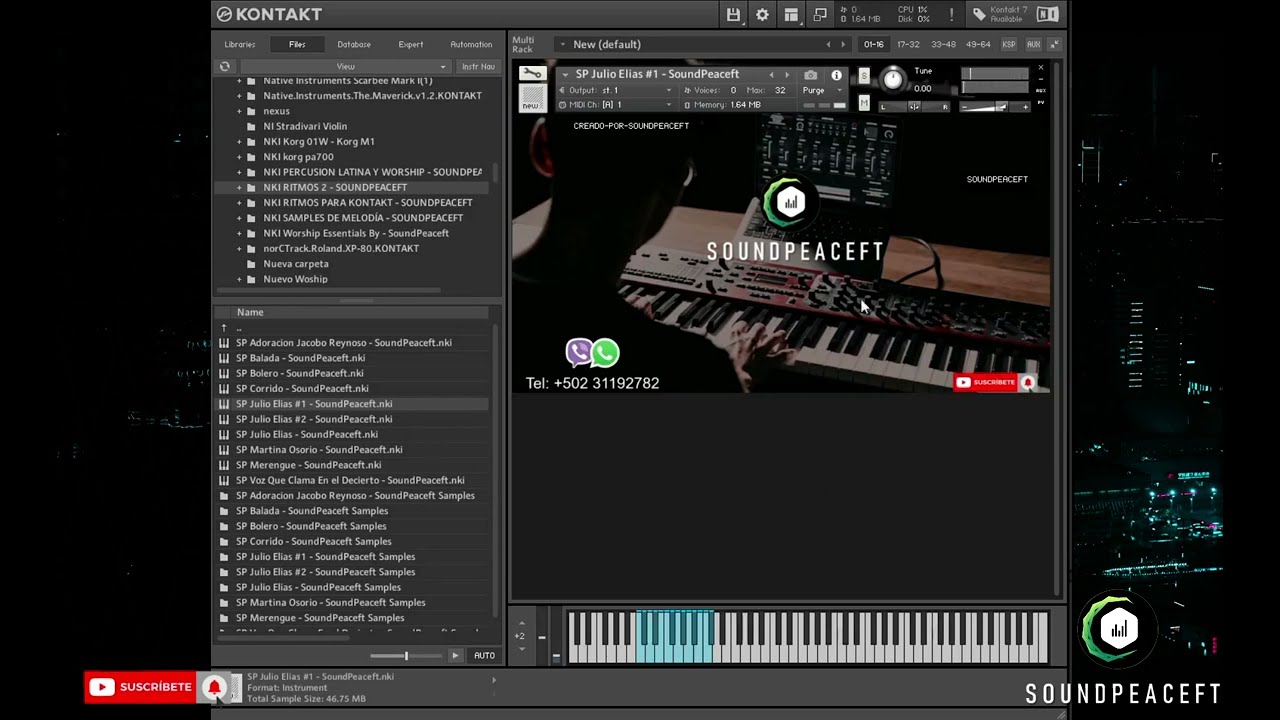Open Kontakt options gear icon
Image resolution: width=1280 pixels, height=720 pixels.
pos(762,14)
